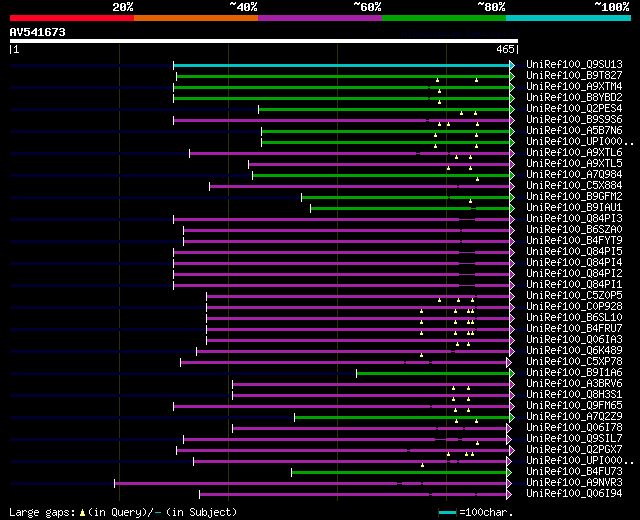Select the UniRef100_C5X884 label

[x=574, y=186]
